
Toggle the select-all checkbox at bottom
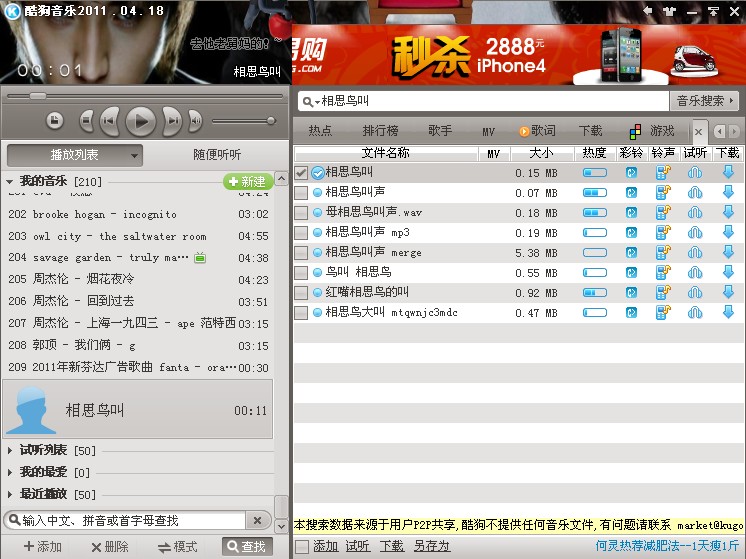coord(302,546)
